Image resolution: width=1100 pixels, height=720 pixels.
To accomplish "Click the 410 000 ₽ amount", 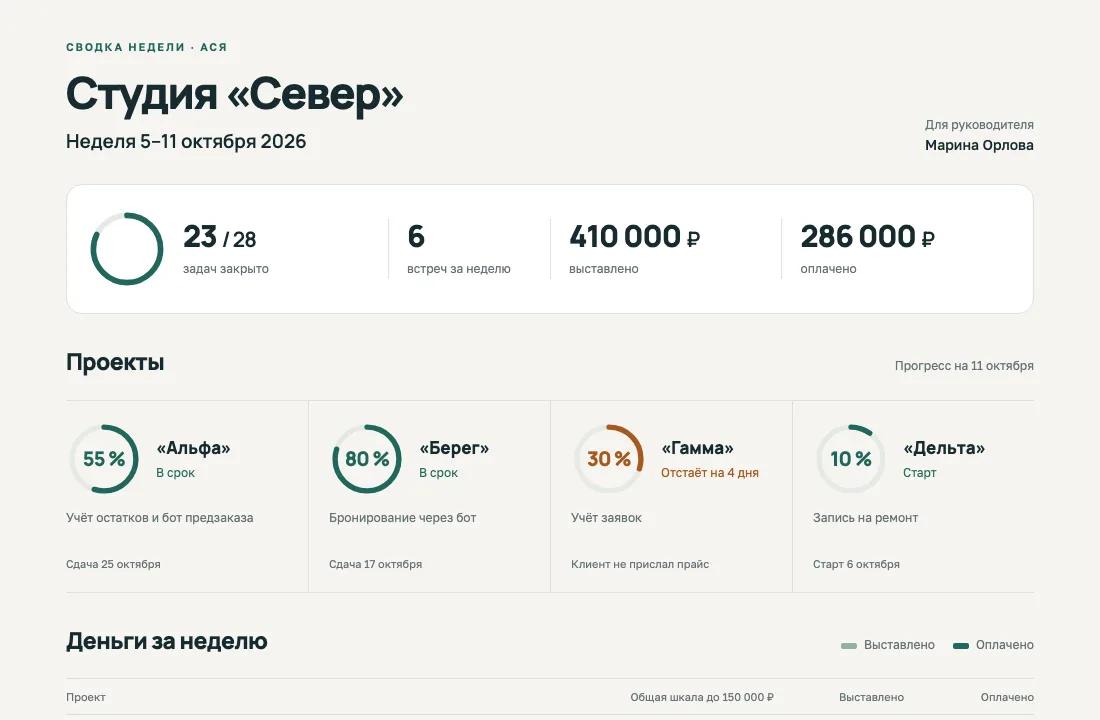I will click(x=634, y=236).
